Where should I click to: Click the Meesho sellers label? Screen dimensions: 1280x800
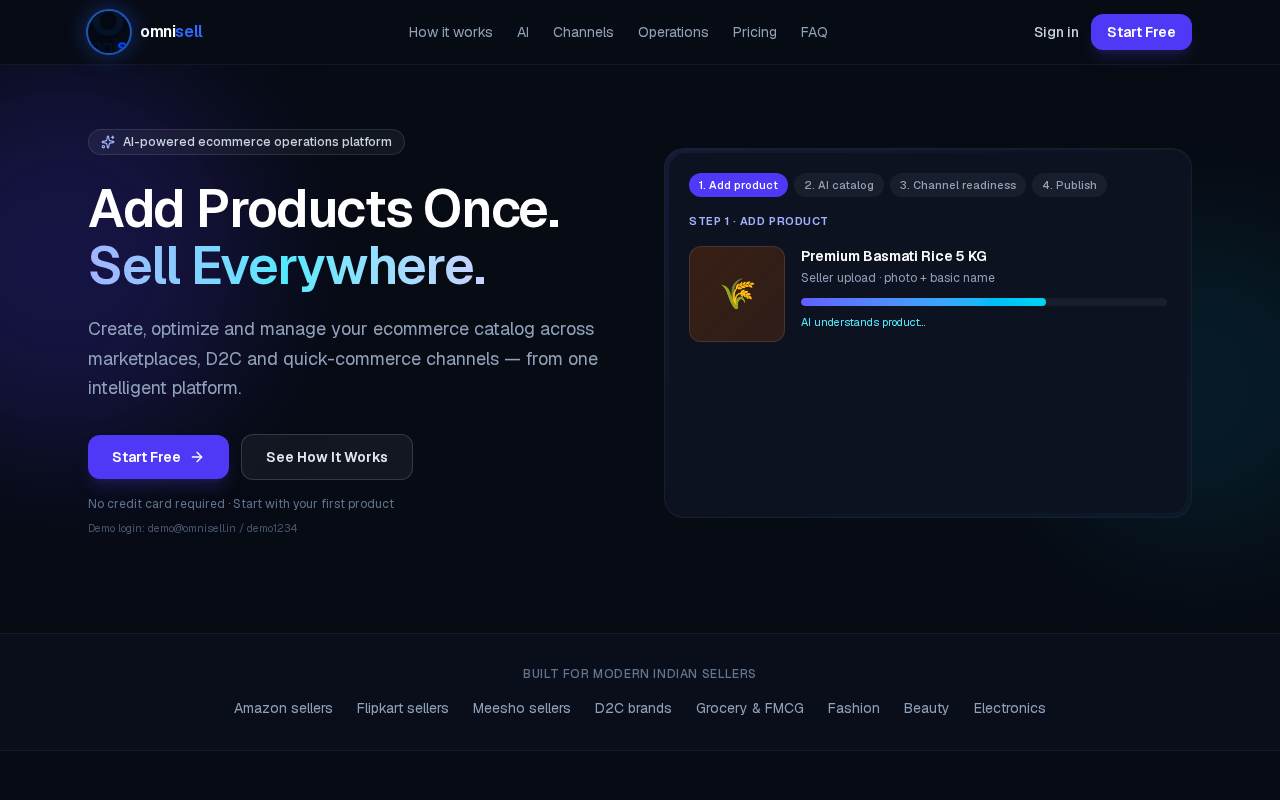(522, 708)
